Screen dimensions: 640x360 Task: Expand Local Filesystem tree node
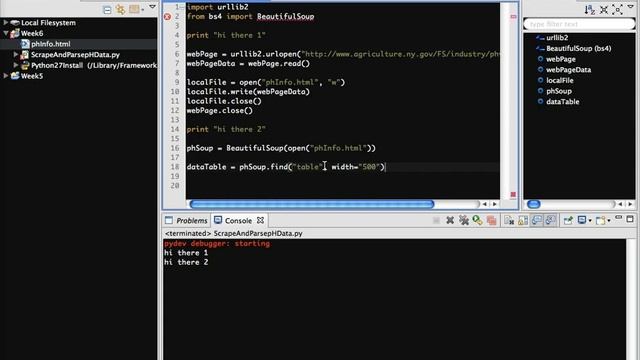[6, 22]
